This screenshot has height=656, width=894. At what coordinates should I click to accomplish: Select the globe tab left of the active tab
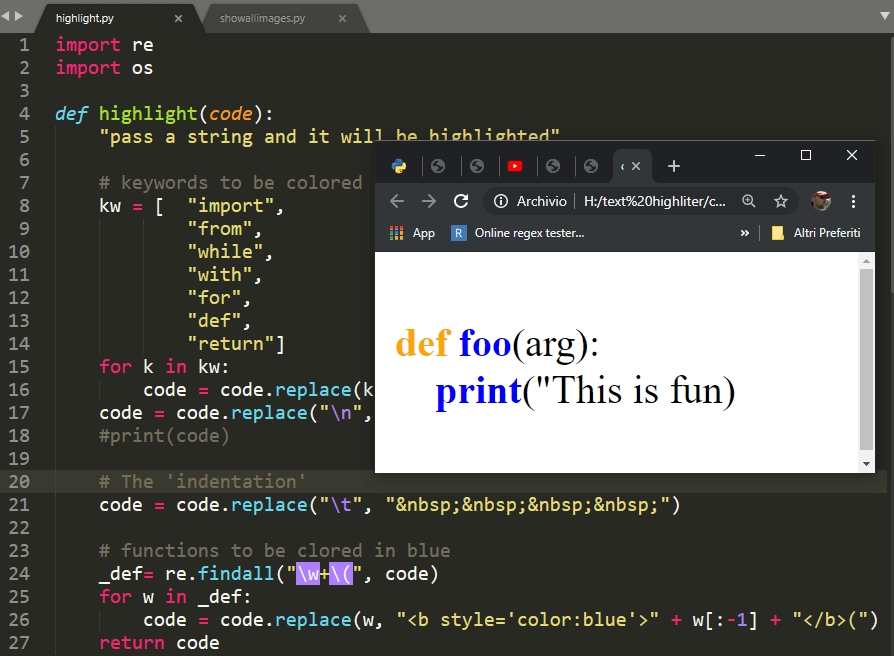pos(591,166)
